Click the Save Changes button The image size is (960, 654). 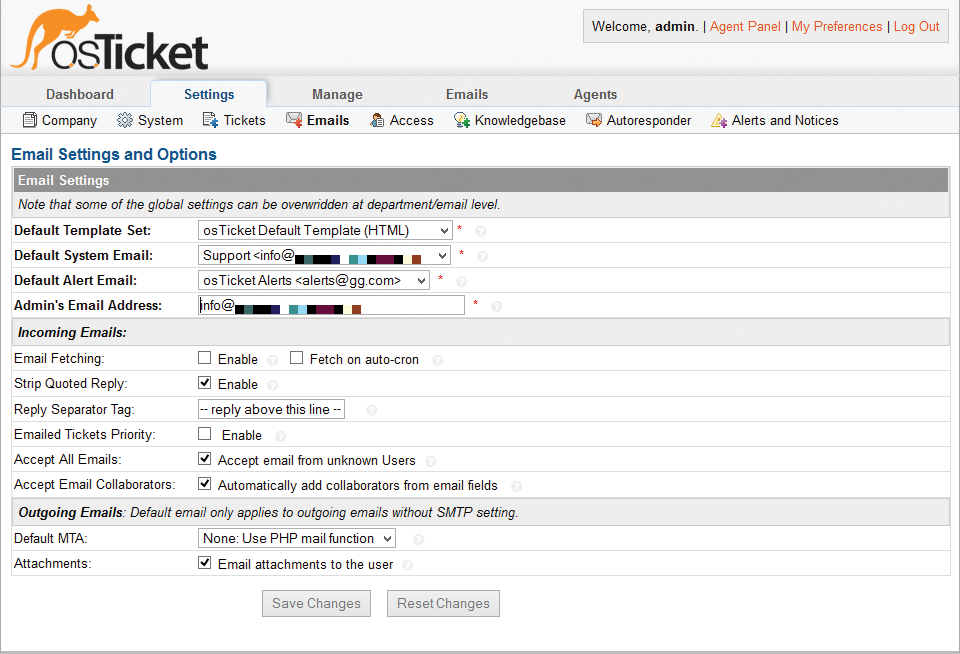317,603
